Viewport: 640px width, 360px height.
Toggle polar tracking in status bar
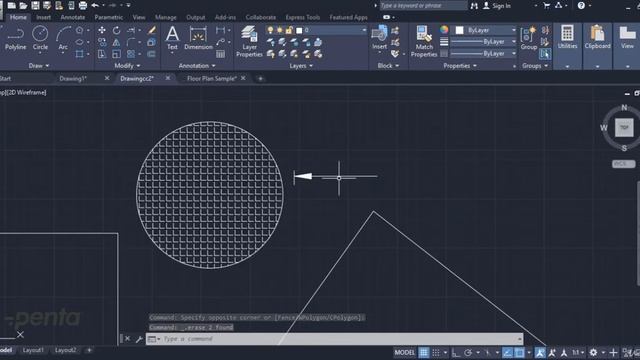tap(468, 353)
